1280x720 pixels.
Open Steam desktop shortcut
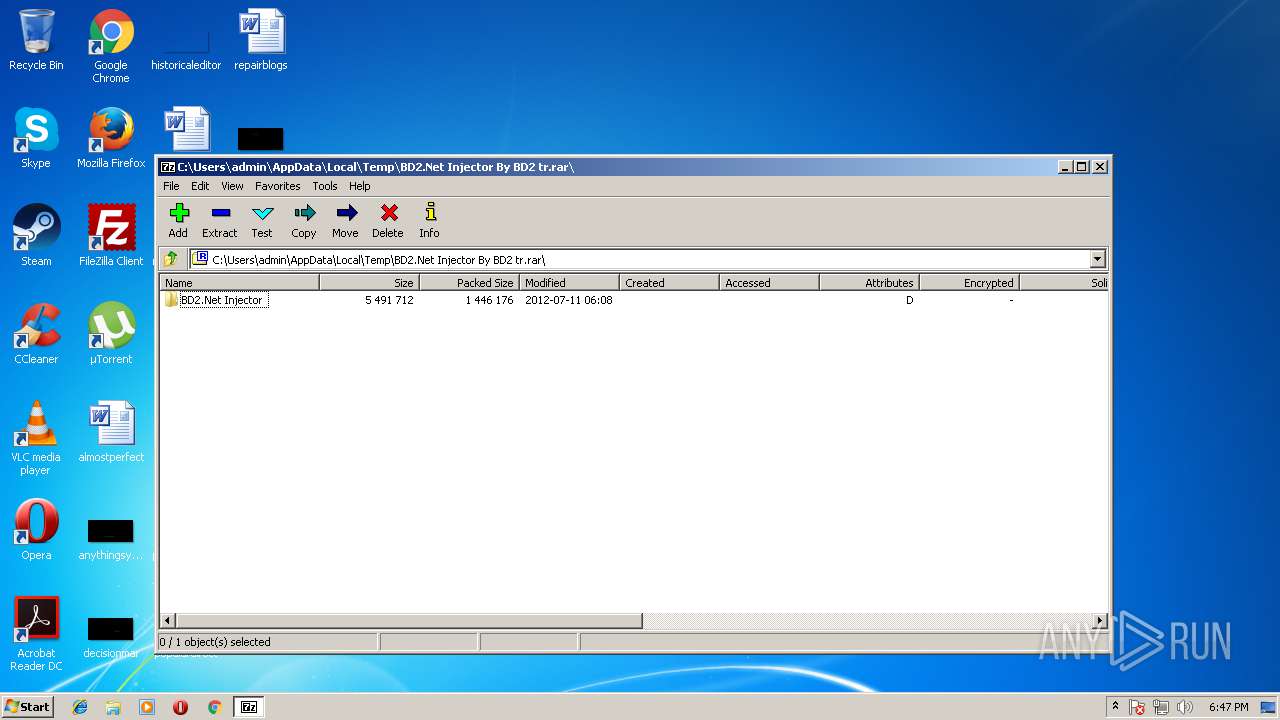pyautogui.click(x=36, y=236)
